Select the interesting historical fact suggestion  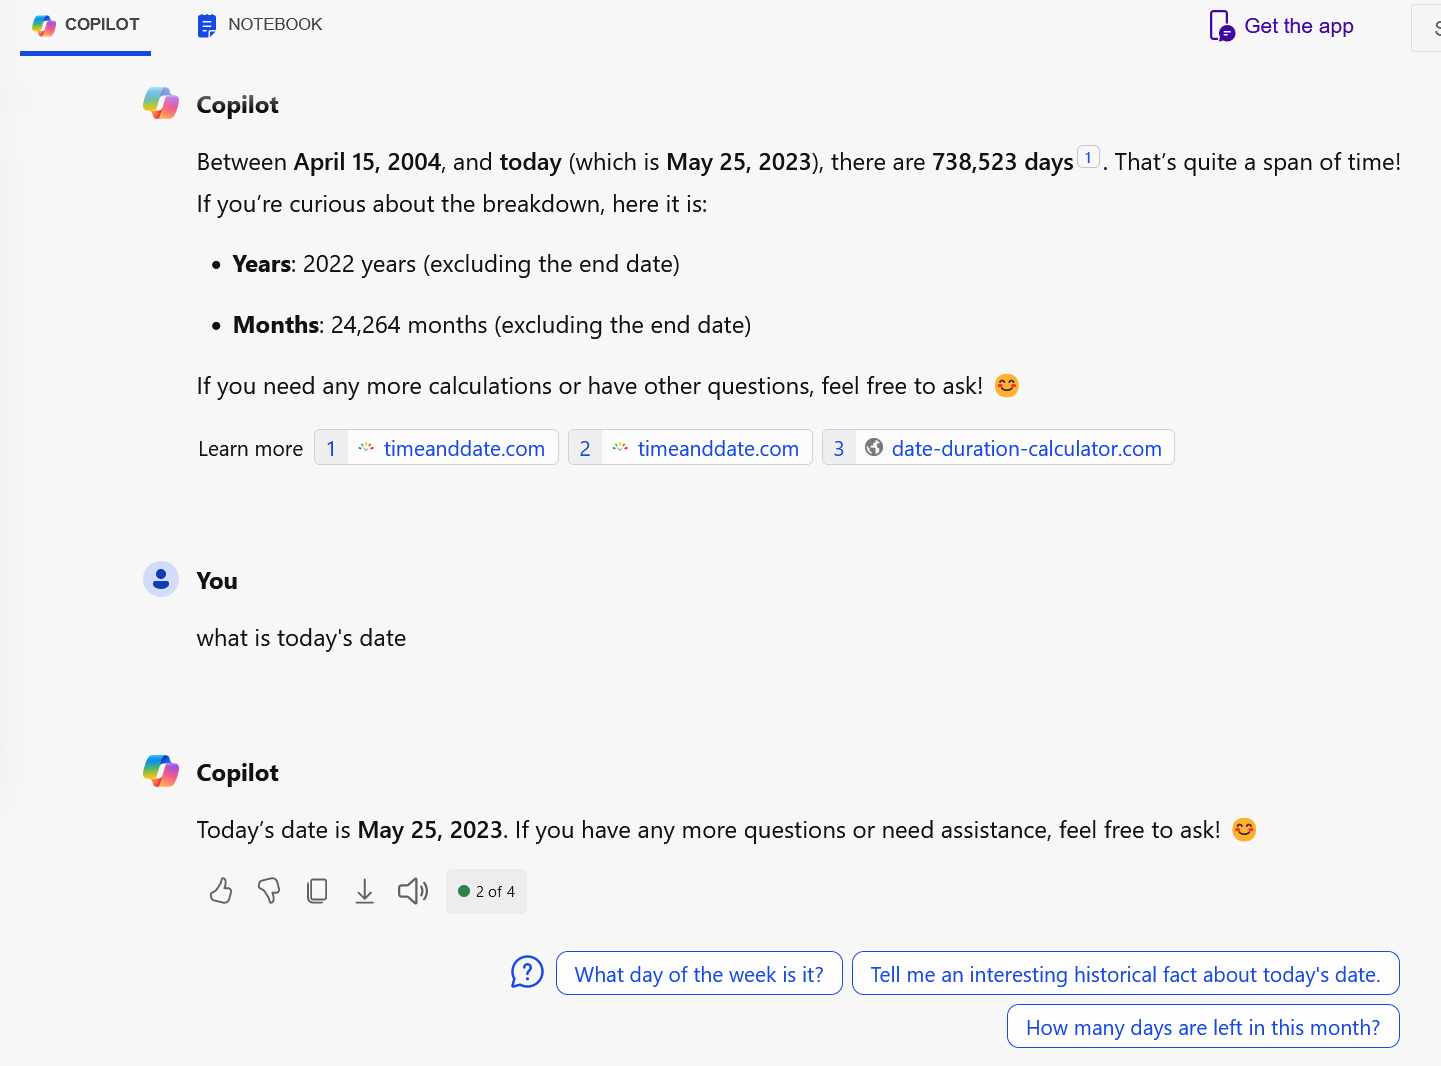point(1125,974)
